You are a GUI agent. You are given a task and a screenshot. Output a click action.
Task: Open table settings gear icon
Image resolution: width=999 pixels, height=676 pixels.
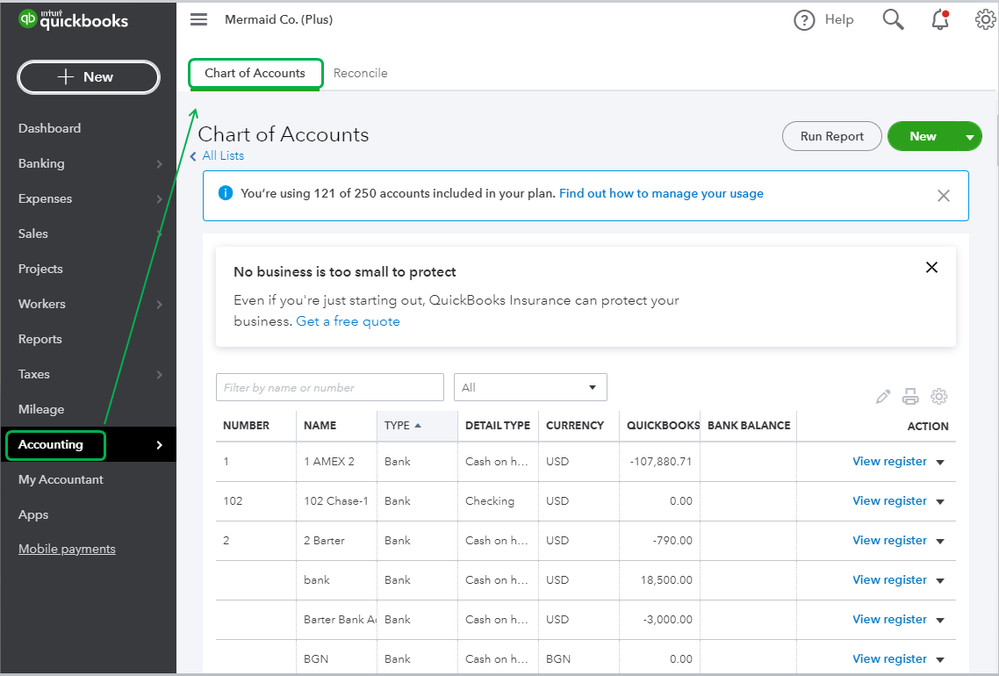(939, 397)
